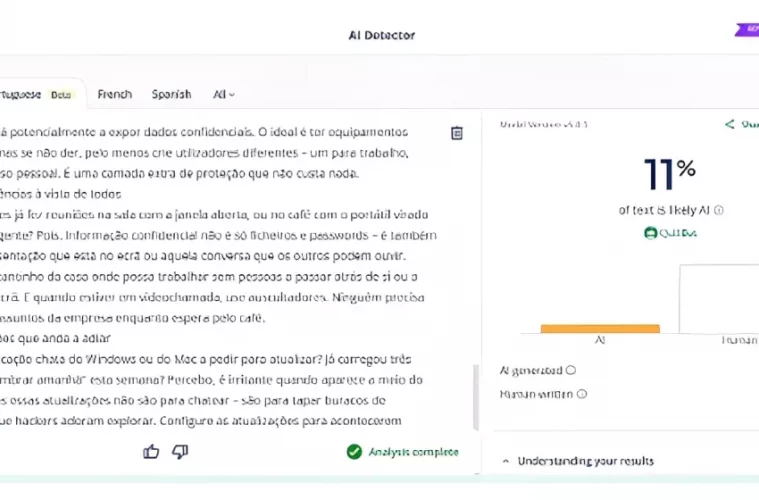This screenshot has height=500, width=759.
Task: Collapse the Understanding your results section
Action: [506, 461]
